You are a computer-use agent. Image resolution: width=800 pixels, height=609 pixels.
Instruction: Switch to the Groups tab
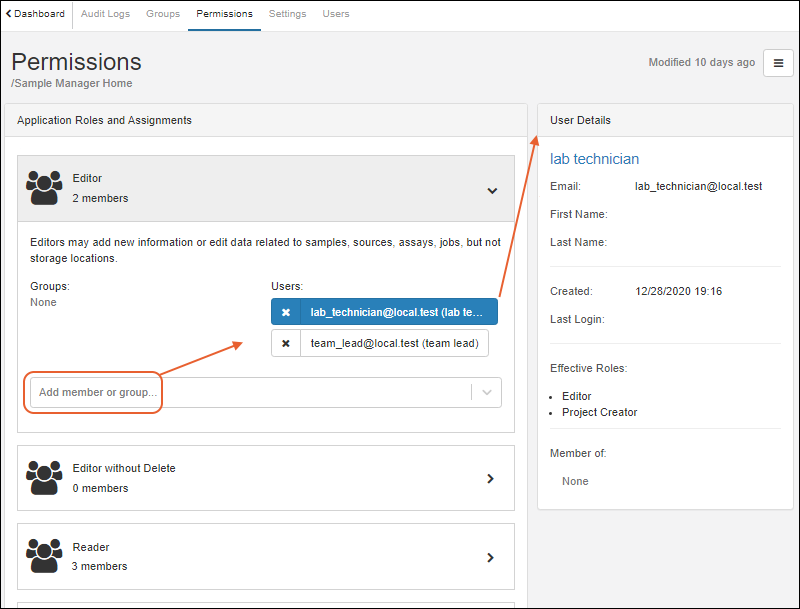click(x=163, y=14)
